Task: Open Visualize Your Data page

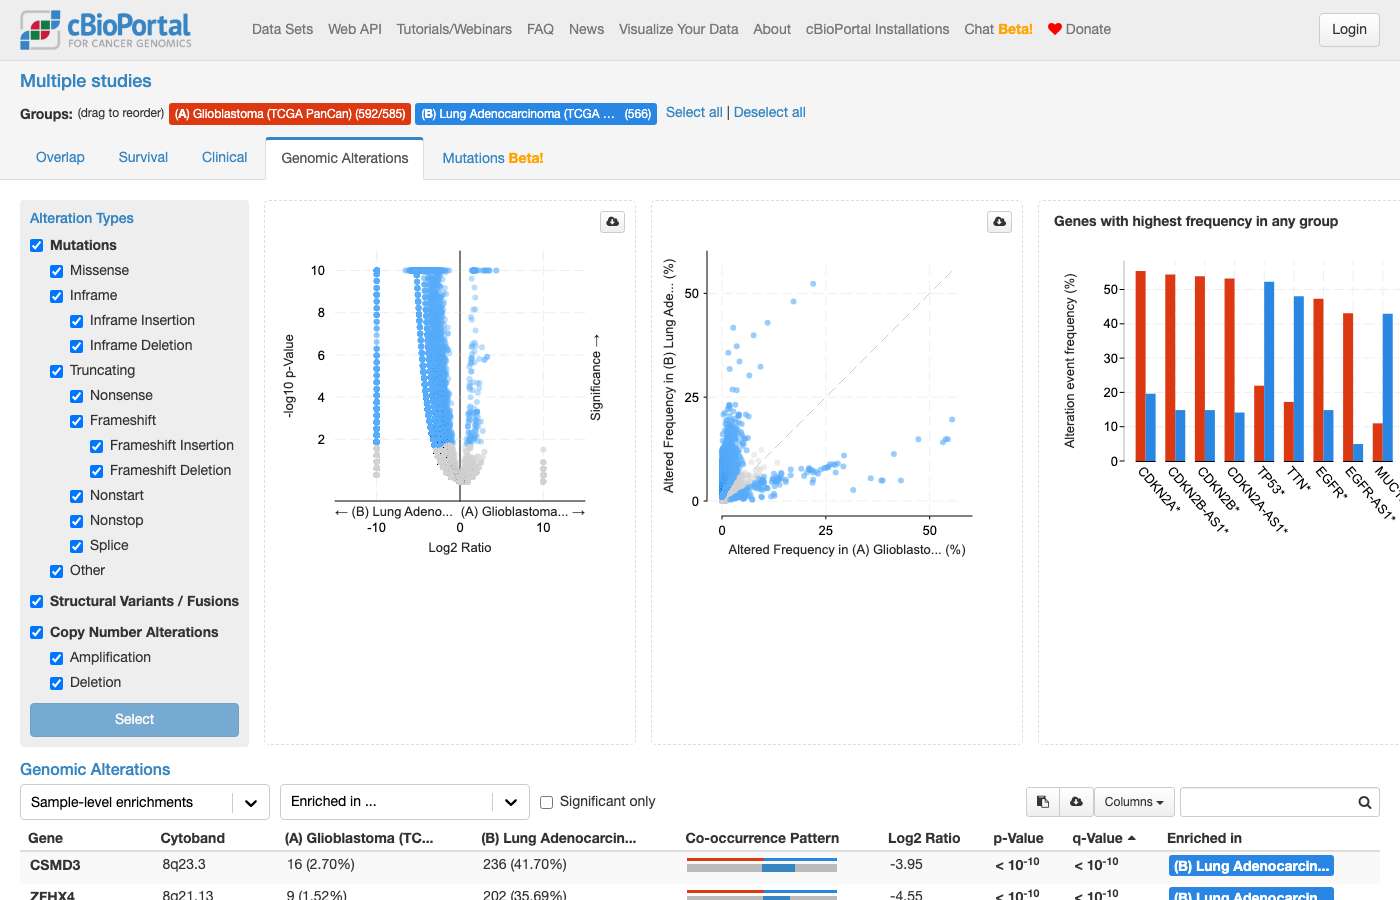Action: 678,29
